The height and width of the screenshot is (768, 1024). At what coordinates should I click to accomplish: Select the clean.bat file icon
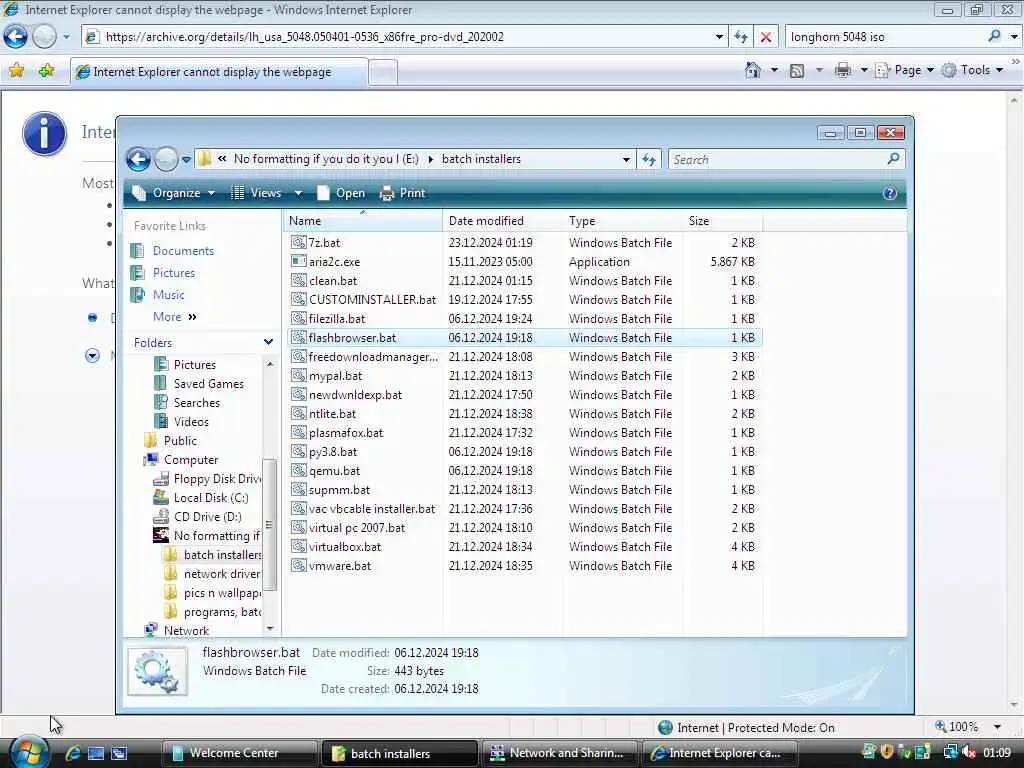pos(298,280)
